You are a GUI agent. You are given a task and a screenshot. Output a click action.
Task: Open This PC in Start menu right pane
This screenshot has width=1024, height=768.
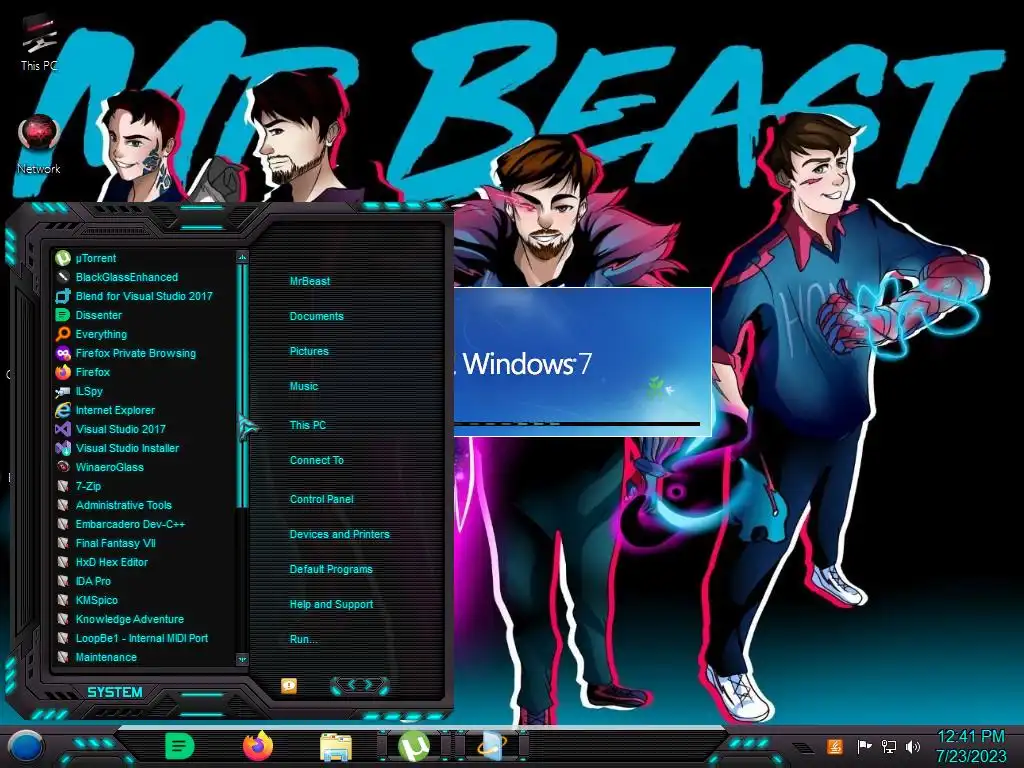pos(308,425)
